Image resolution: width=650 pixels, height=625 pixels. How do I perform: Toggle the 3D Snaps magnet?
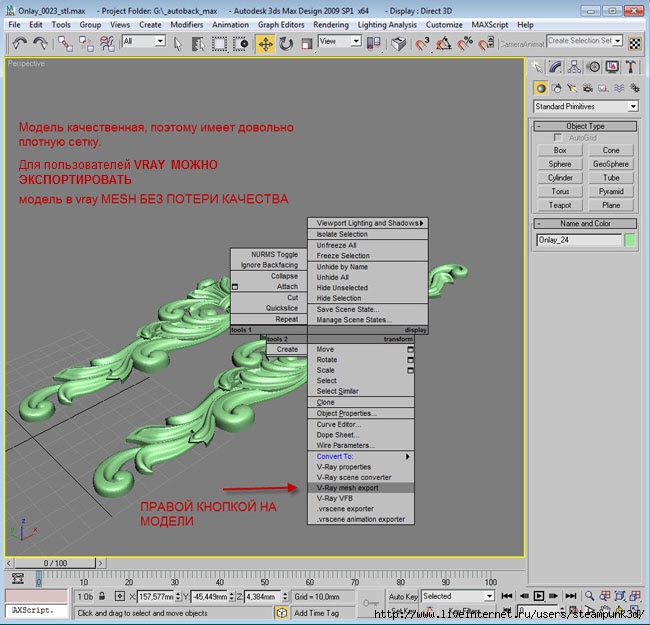(x=422, y=43)
